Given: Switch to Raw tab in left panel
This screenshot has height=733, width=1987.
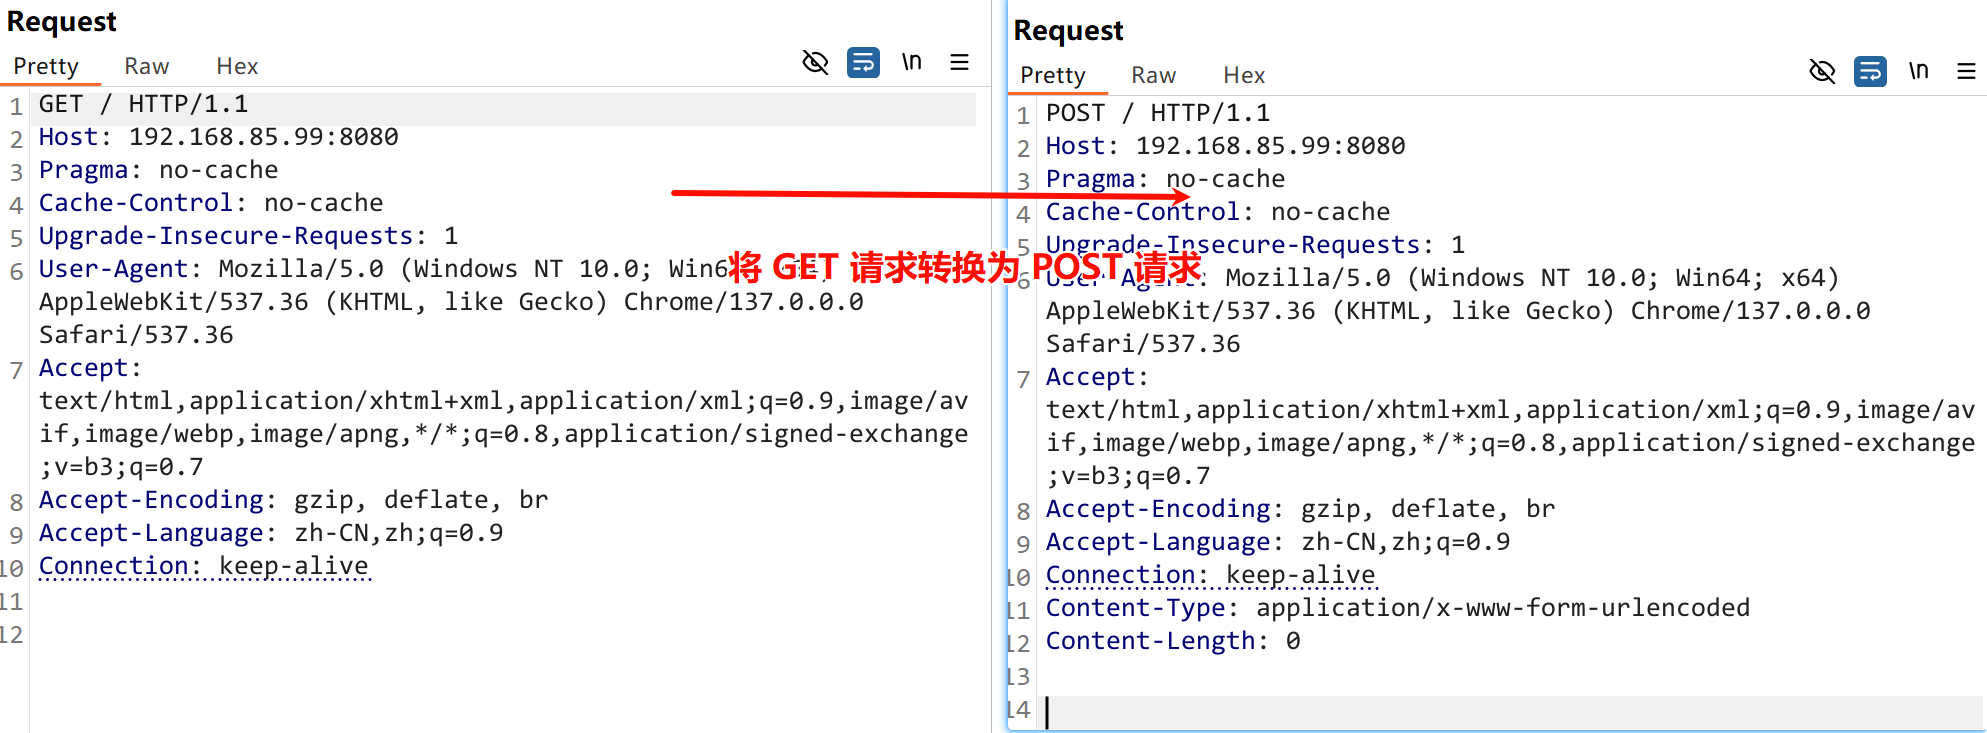Looking at the screenshot, I should click(x=146, y=66).
